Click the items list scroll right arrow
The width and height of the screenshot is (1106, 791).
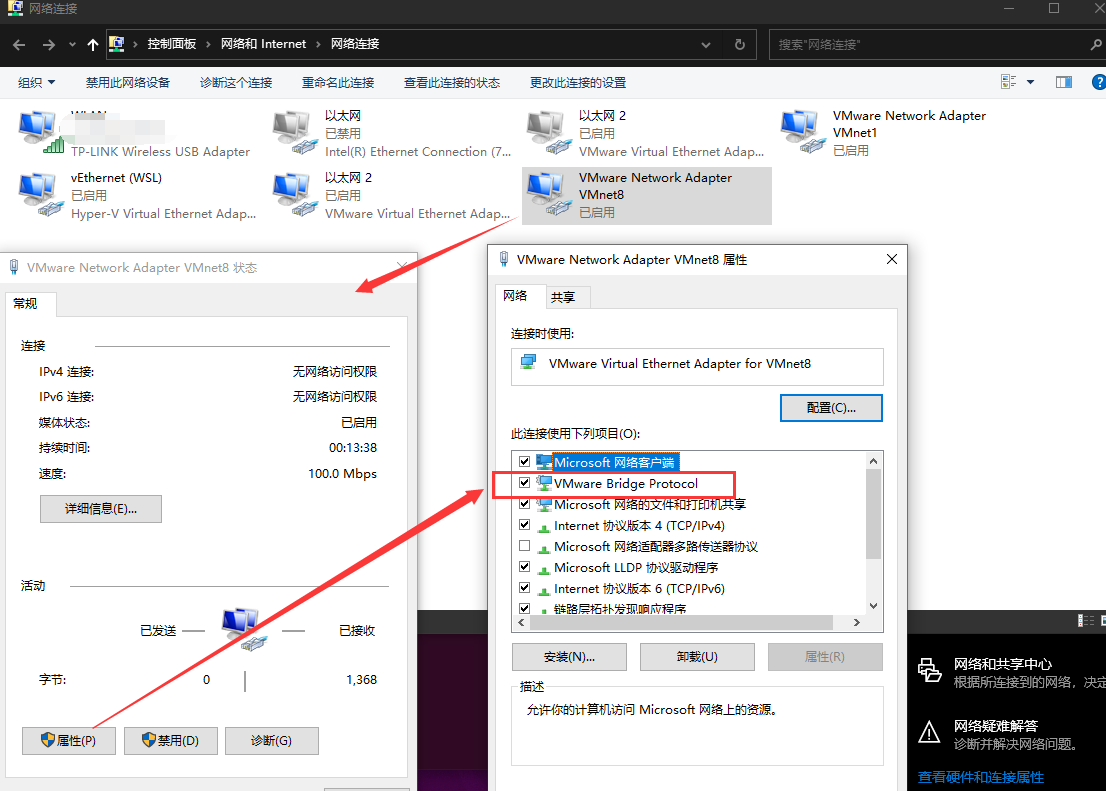click(x=856, y=622)
